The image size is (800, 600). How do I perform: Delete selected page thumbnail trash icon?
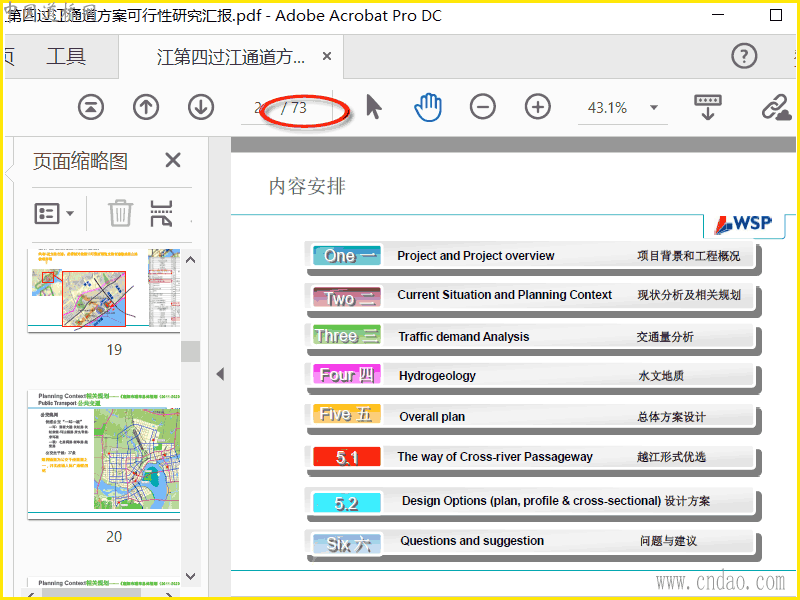coord(120,213)
